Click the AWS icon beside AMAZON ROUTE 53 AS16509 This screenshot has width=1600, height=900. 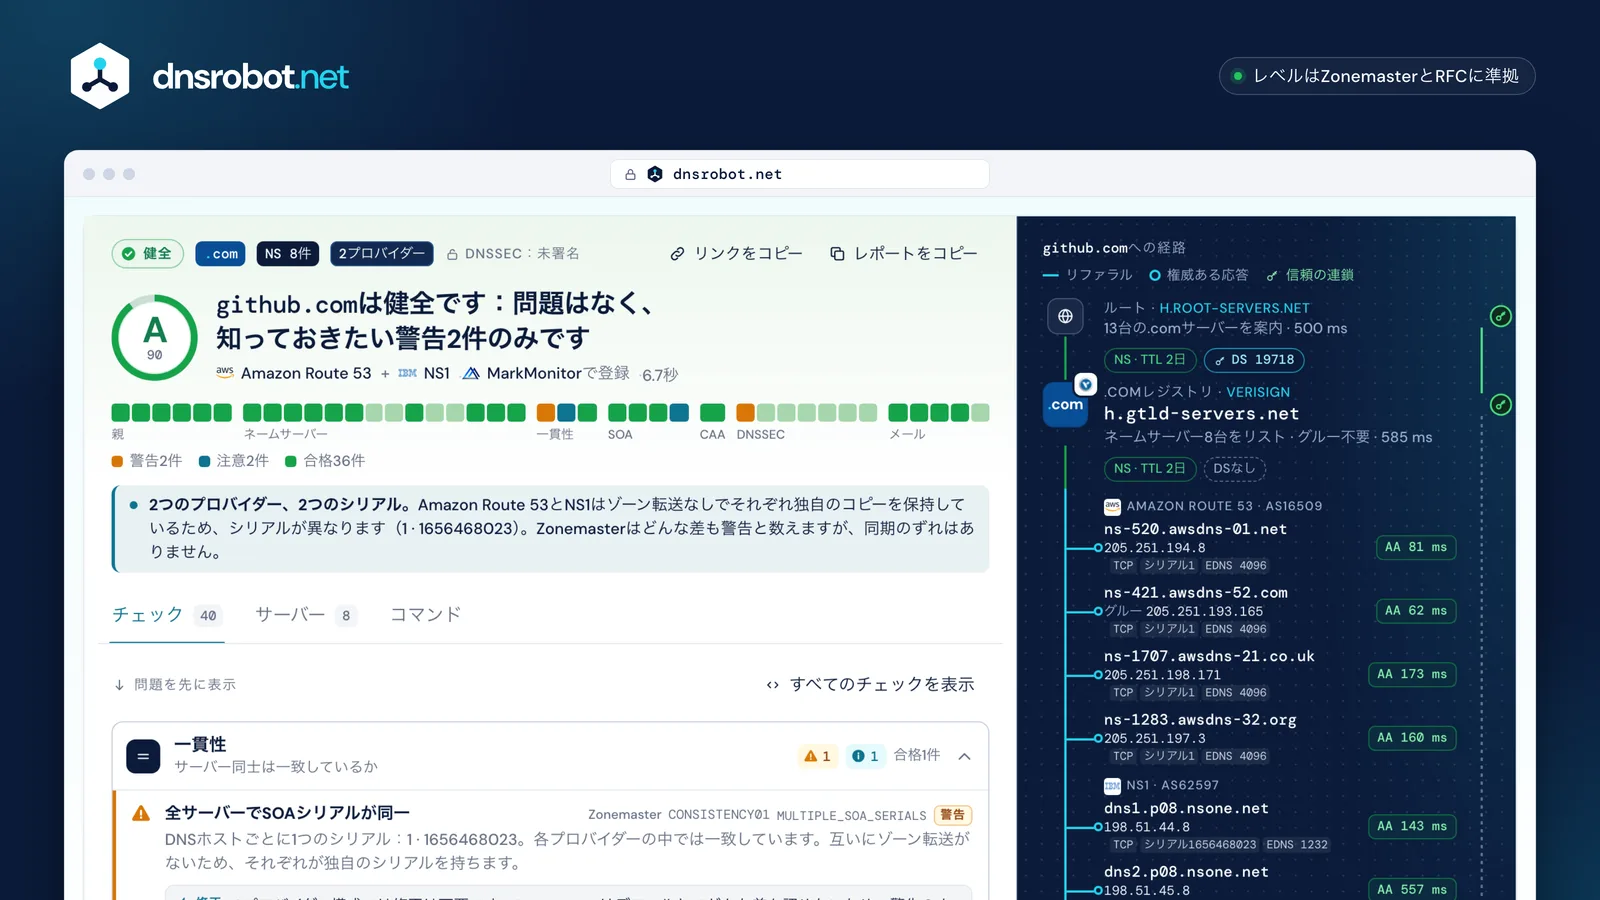tap(1112, 506)
